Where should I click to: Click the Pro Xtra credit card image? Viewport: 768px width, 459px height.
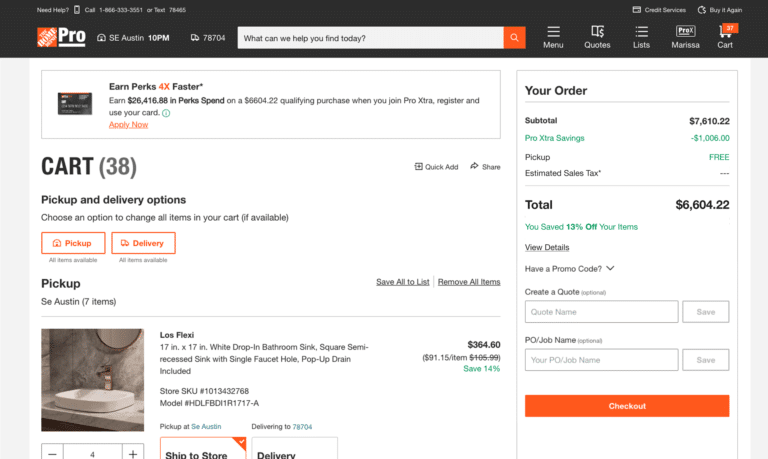pos(74,103)
